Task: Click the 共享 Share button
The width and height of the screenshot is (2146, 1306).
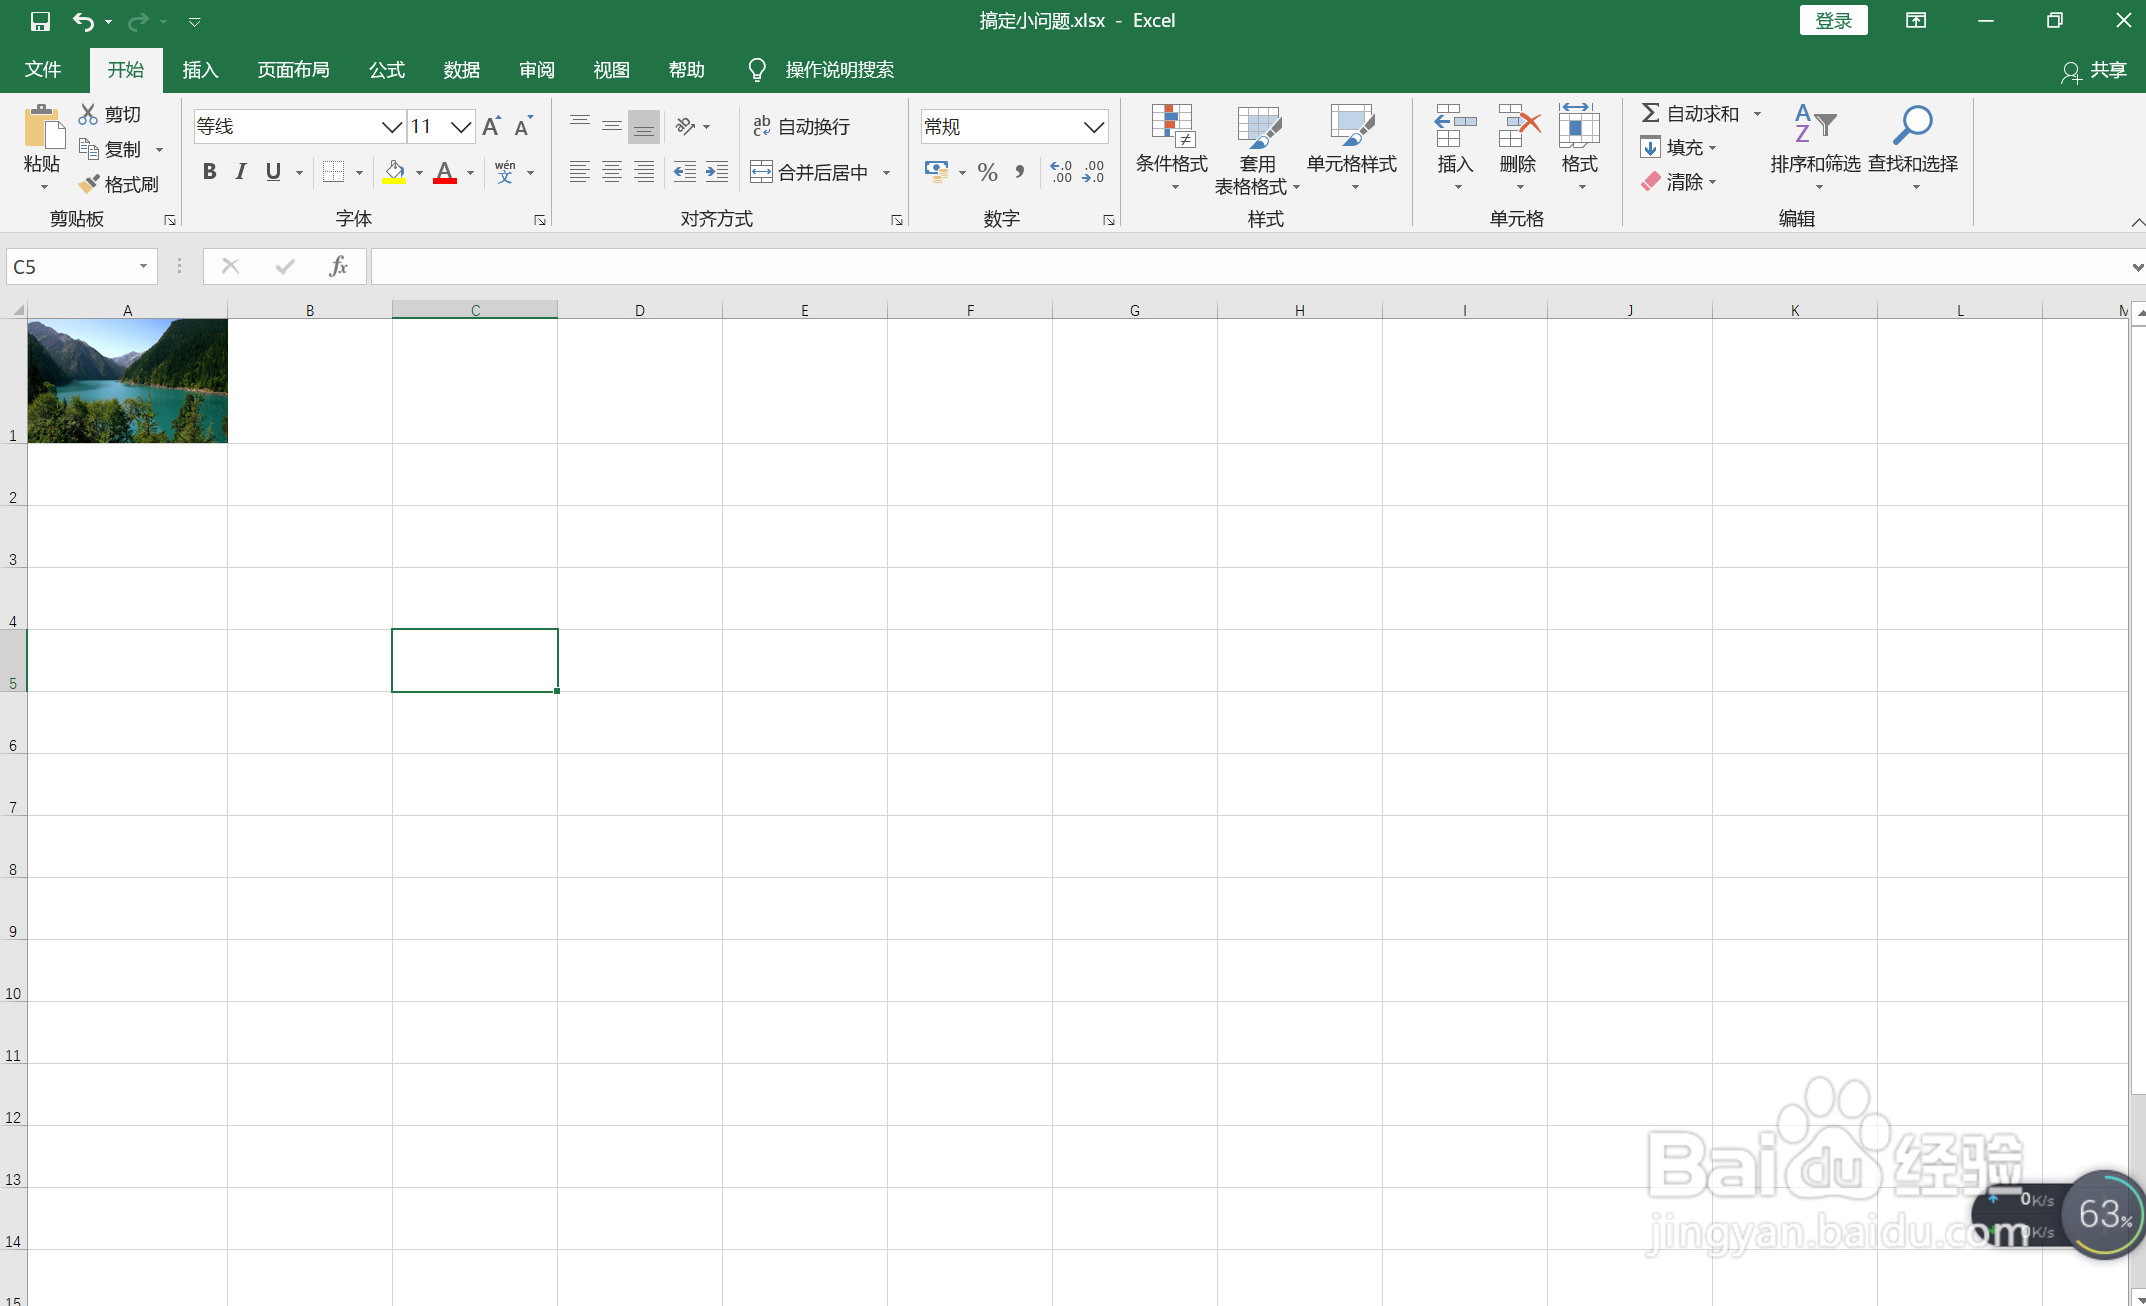Action: pos(2094,70)
